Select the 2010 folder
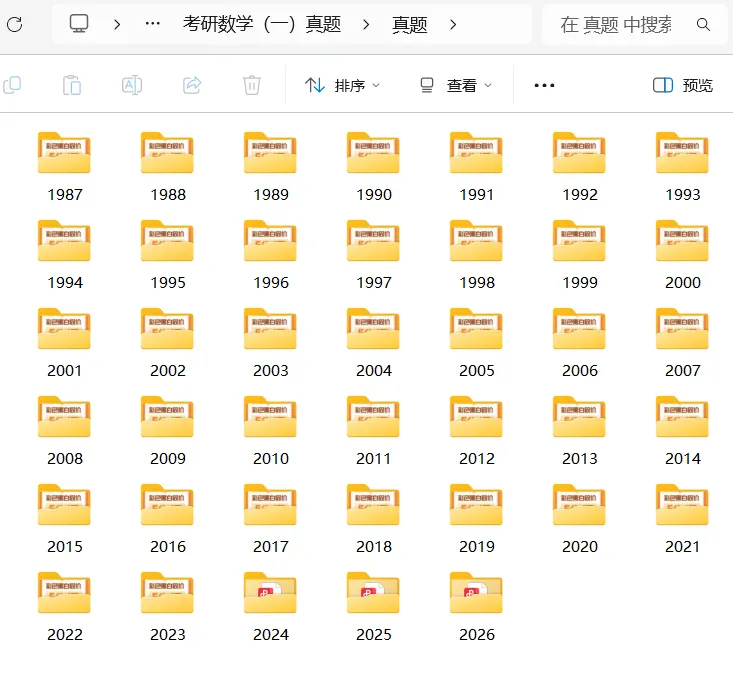Image resolution: width=733 pixels, height=691 pixels. point(271,431)
